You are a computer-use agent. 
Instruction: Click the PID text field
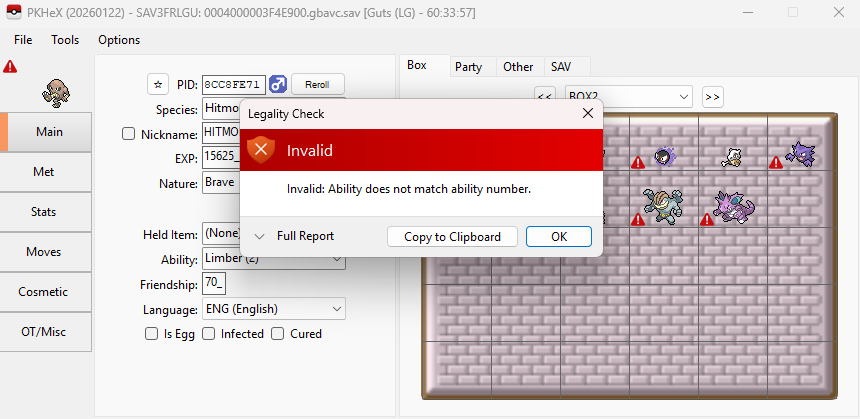233,84
